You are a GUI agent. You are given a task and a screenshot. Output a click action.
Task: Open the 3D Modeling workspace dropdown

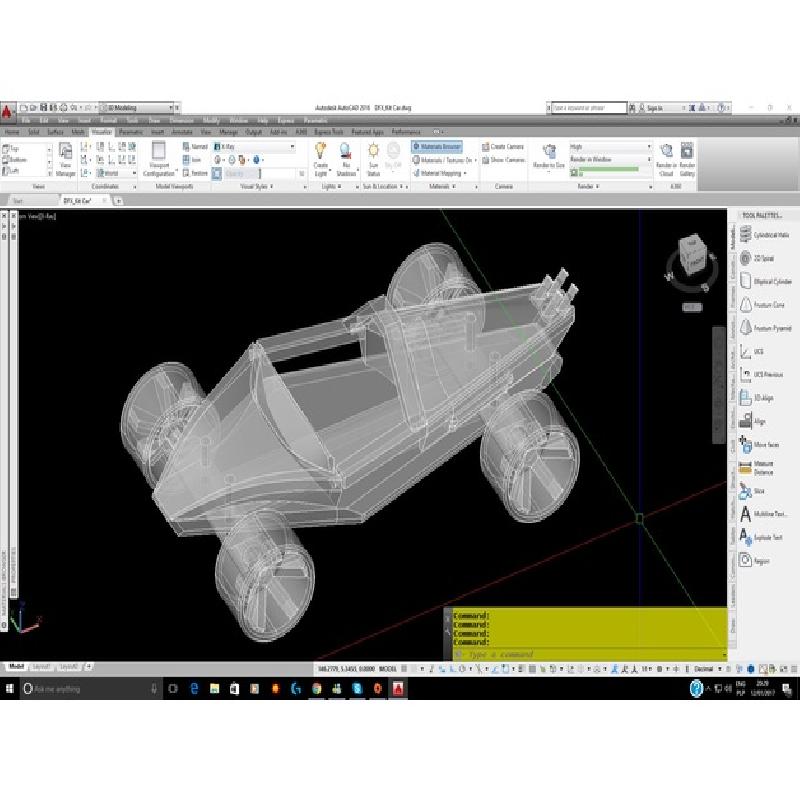pos(137,108)
